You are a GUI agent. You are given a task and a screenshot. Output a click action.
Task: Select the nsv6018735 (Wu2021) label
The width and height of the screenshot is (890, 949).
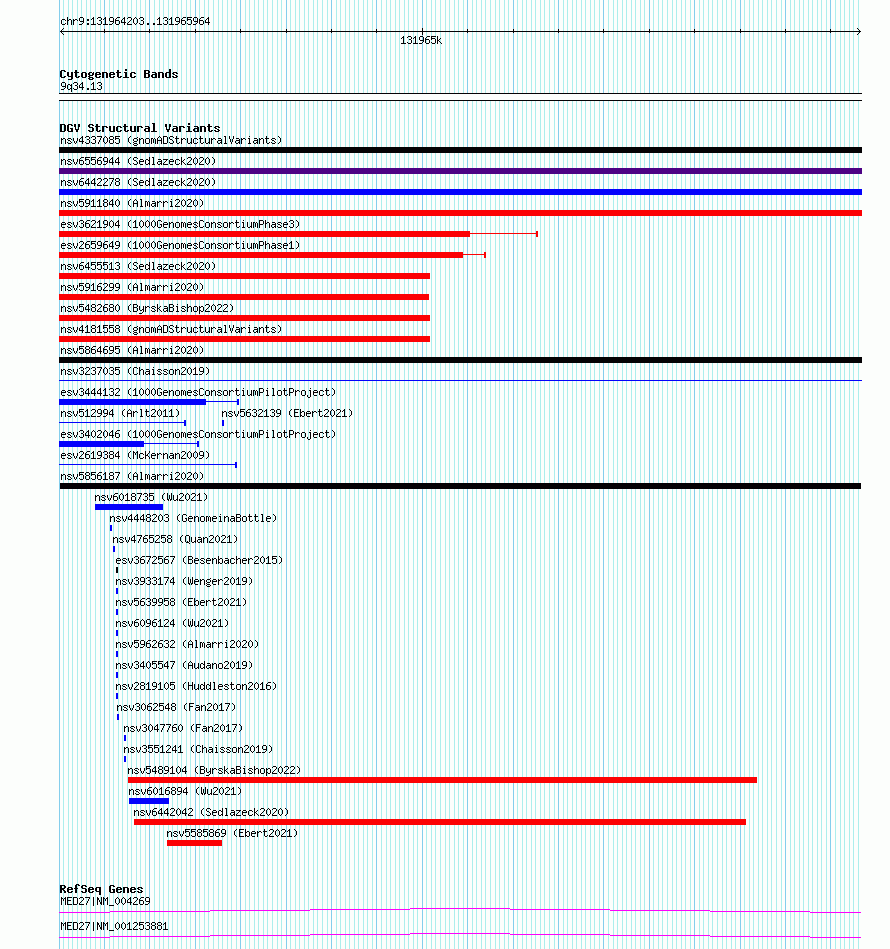click(151, 497)
